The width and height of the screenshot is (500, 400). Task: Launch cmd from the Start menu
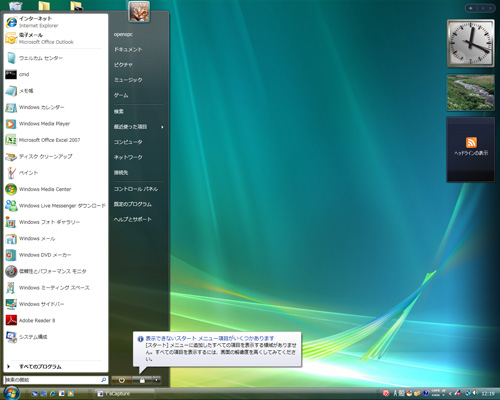click(56, 74)
